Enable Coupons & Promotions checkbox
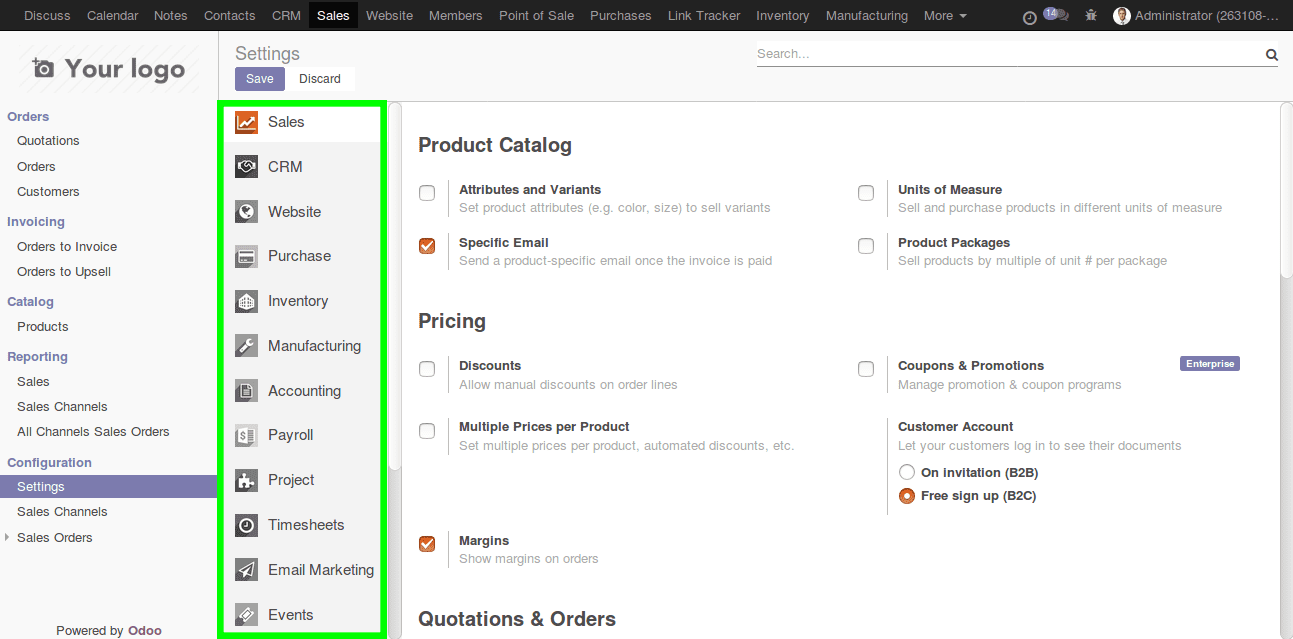Image resolution: width=1293 pixels, height=639 pixels. [x=866, y=369]
